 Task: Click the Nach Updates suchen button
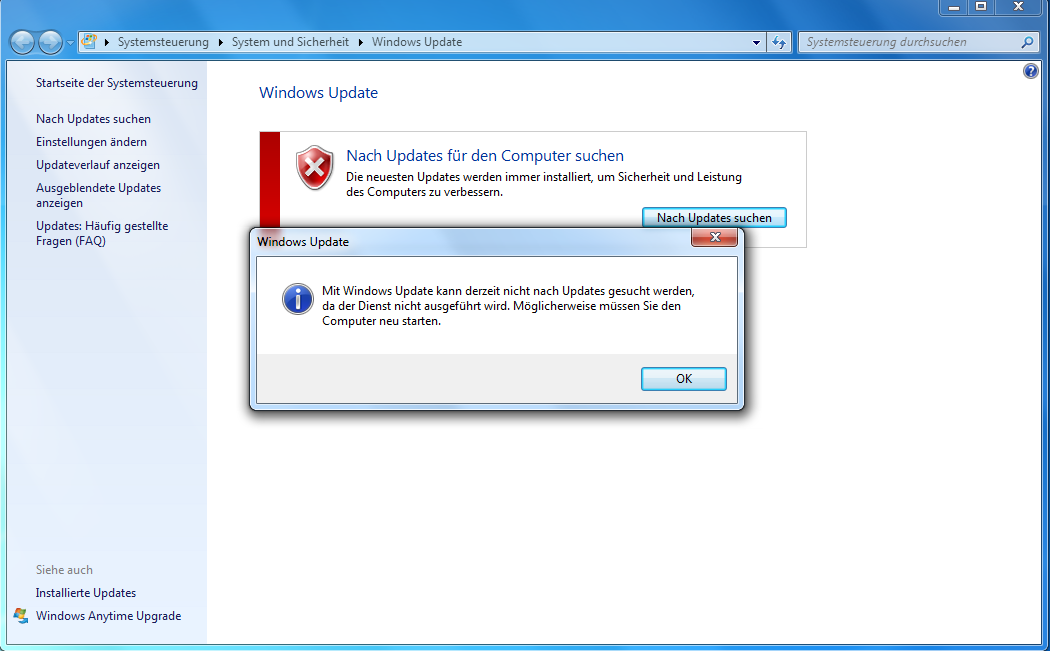pyautogui.click(x=714, y=218)
